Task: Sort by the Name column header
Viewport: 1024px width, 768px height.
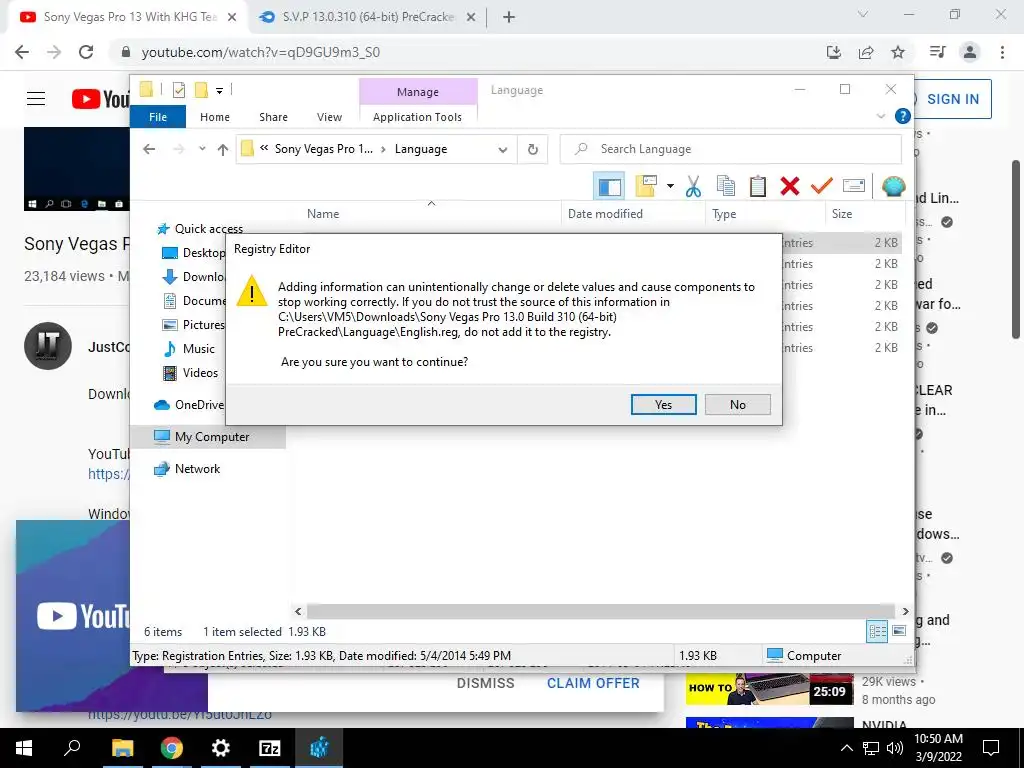Action: click(323, 214)
